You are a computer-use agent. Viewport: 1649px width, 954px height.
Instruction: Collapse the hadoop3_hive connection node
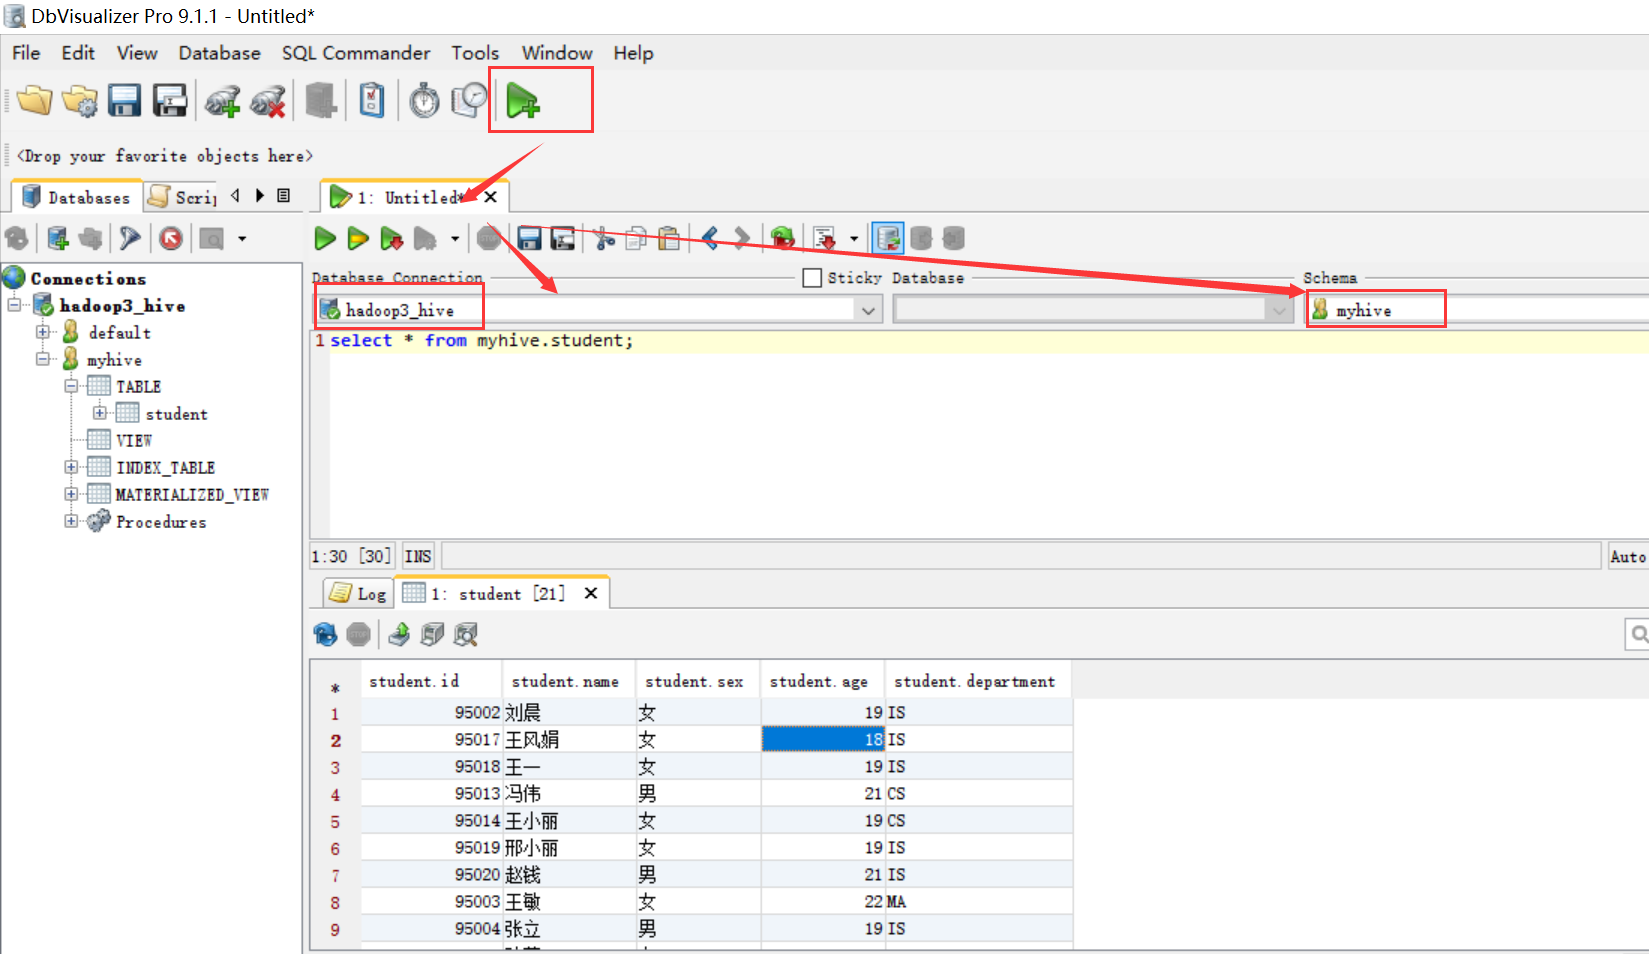click(x=14, y=304)
